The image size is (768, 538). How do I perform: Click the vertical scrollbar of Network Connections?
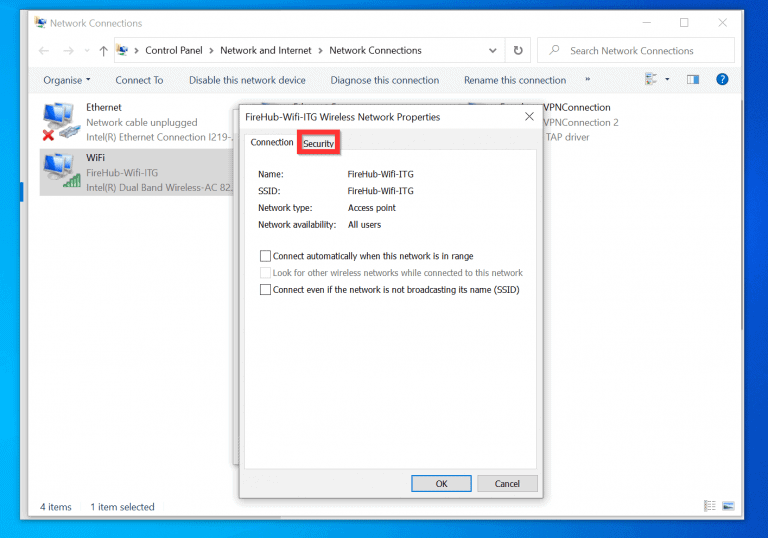tap(742, 216)
